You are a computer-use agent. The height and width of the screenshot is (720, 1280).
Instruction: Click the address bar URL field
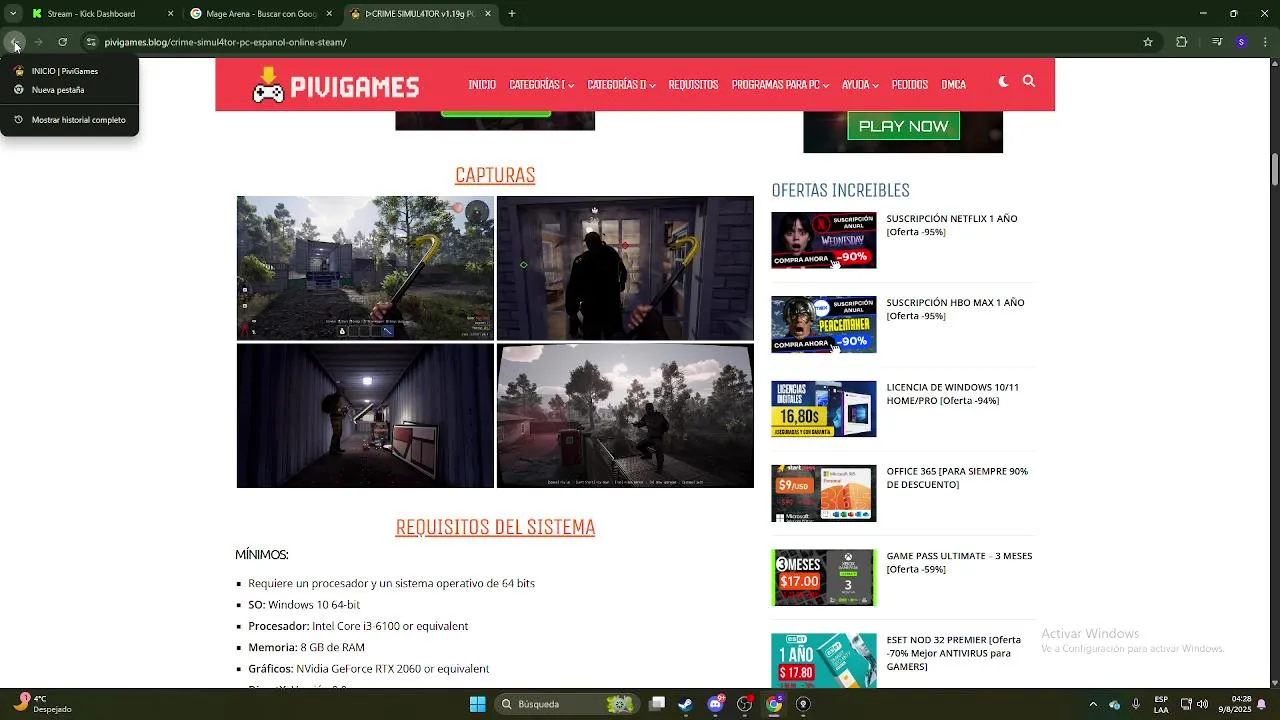(620, 42)
